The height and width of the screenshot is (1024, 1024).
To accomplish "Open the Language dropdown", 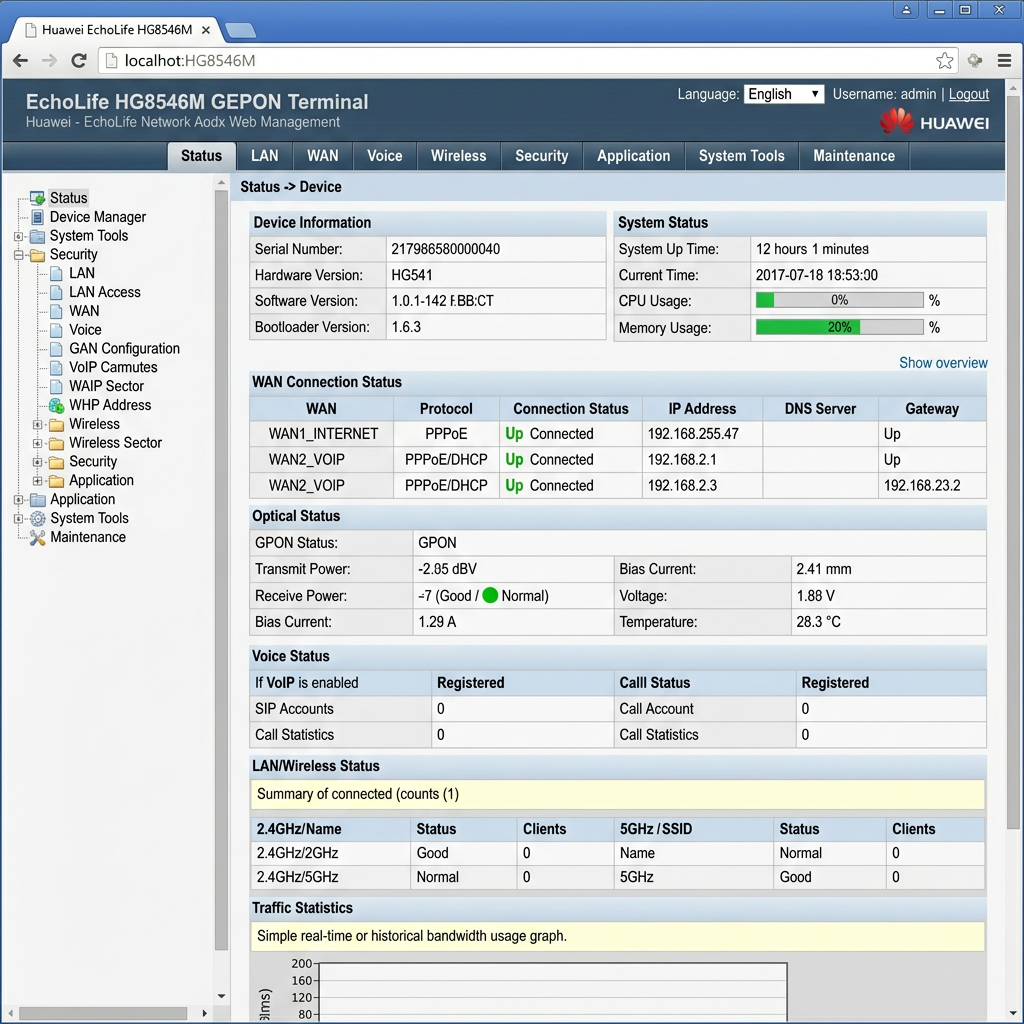I will pyautogui.click(x=783, y=94).
